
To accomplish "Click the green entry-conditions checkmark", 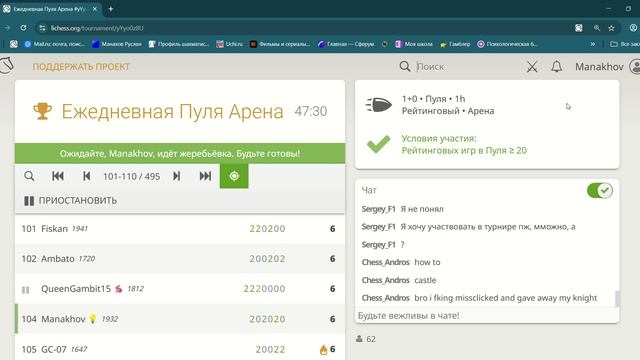I will tap(378, 144).
